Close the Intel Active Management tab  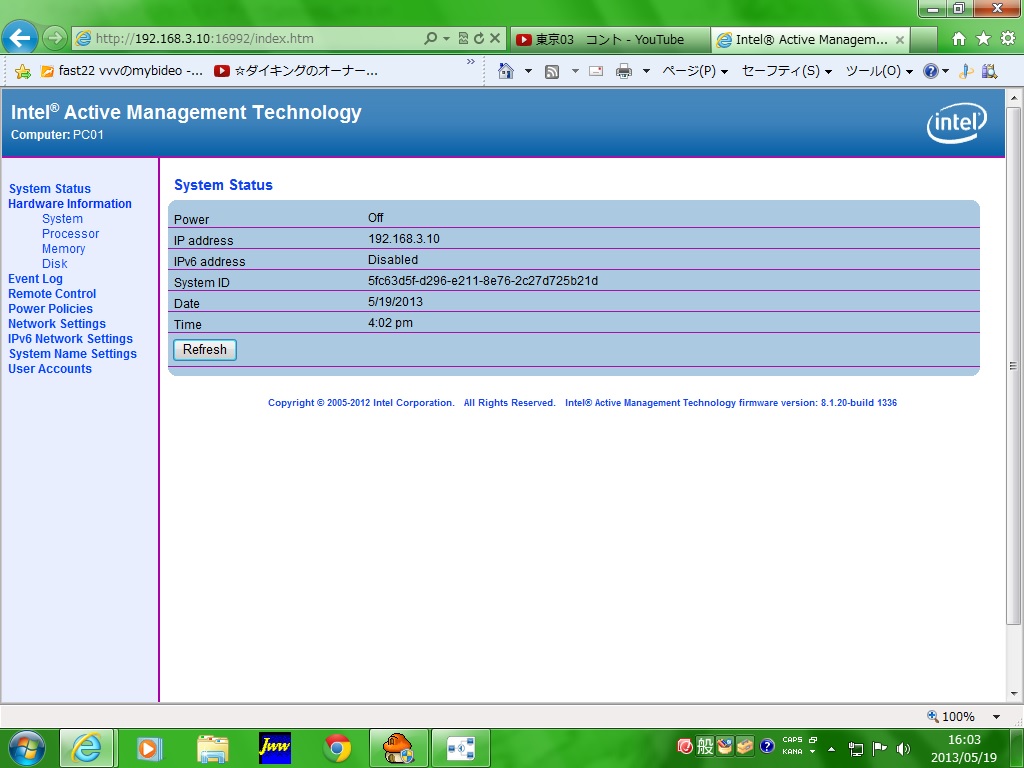click(899, 40)
